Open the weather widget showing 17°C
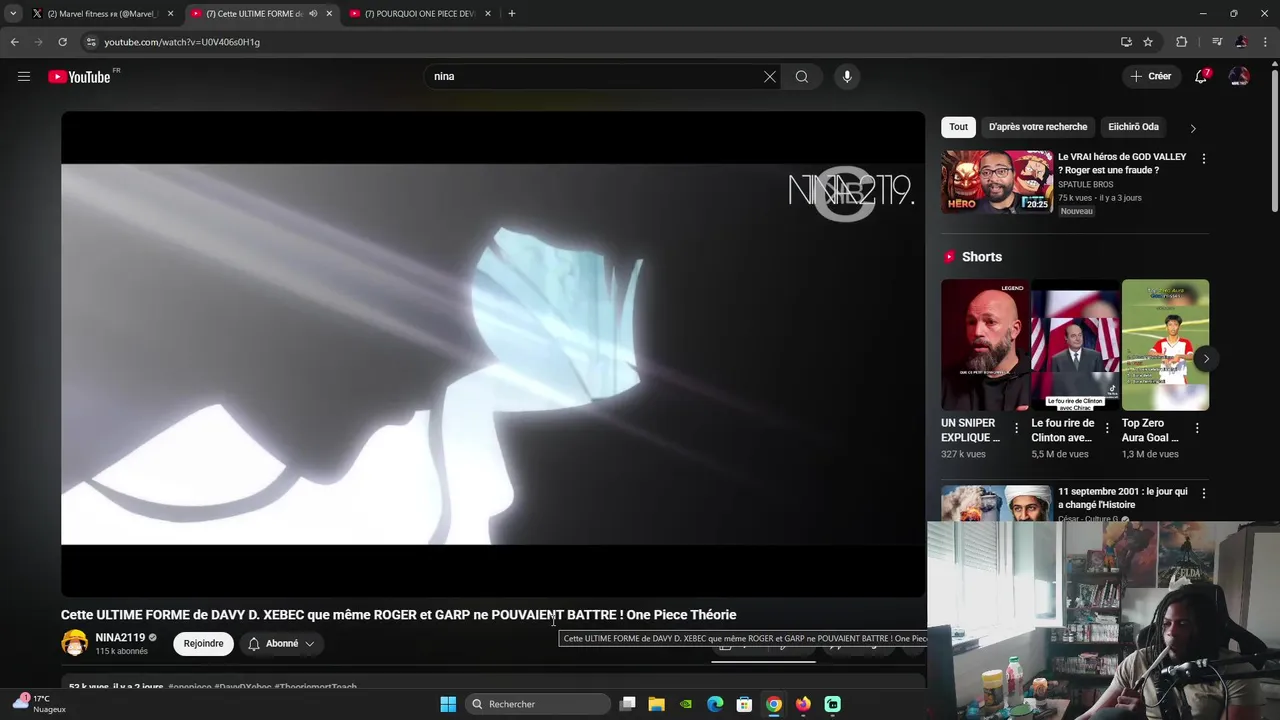Viewport: 1280px width, 720px height. pyautogui.click(x=40, y=703)
